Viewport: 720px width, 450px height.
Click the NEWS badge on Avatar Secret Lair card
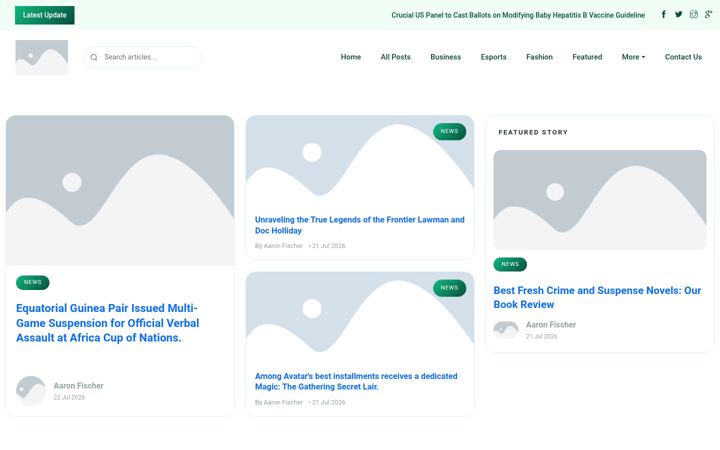450,288
